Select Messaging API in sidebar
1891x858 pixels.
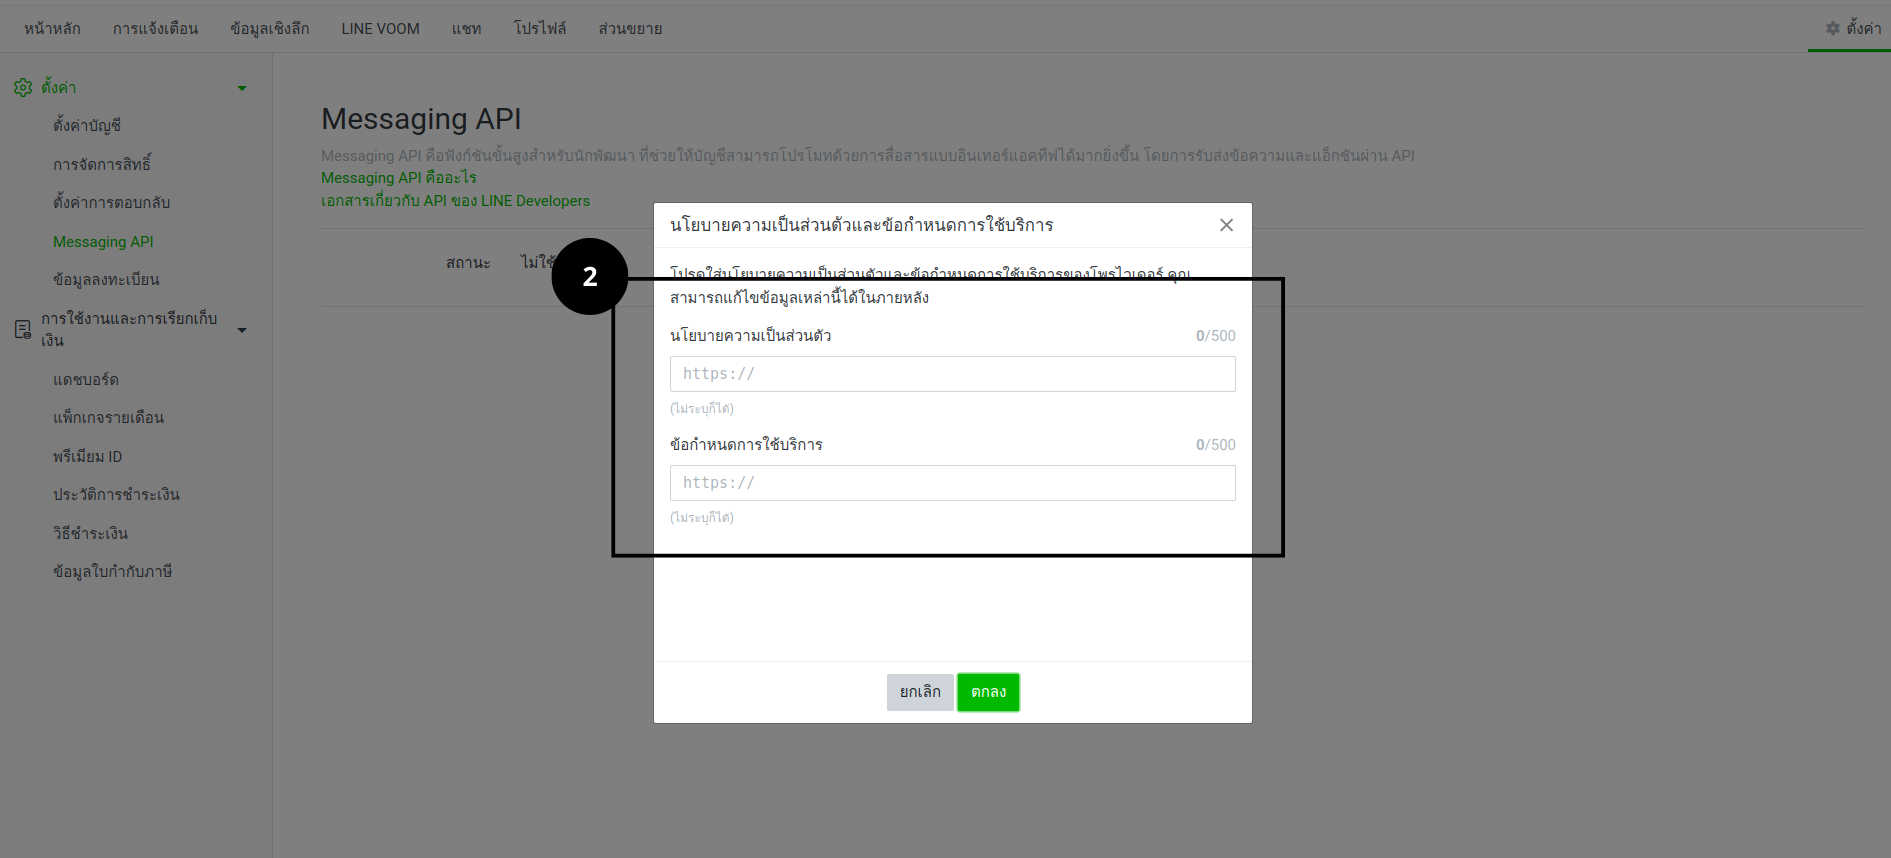click(x=103, y=242)
